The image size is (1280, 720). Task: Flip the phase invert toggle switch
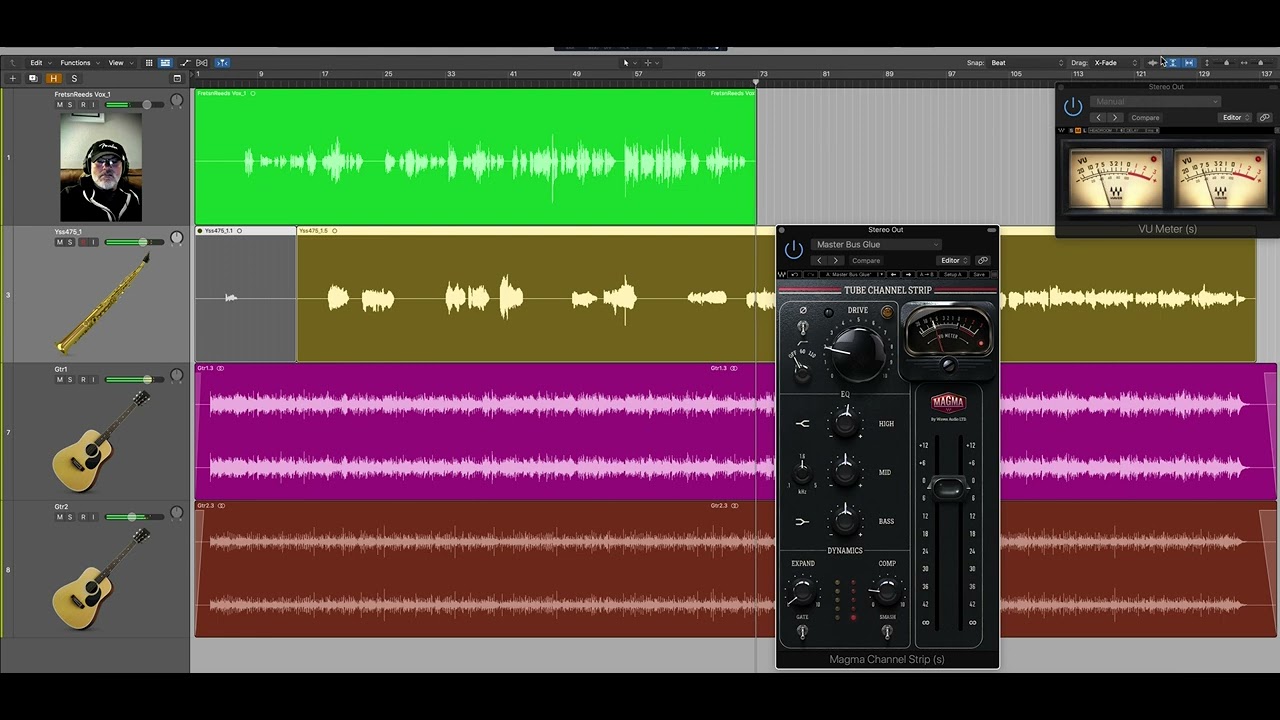click(x=802, y=327)
